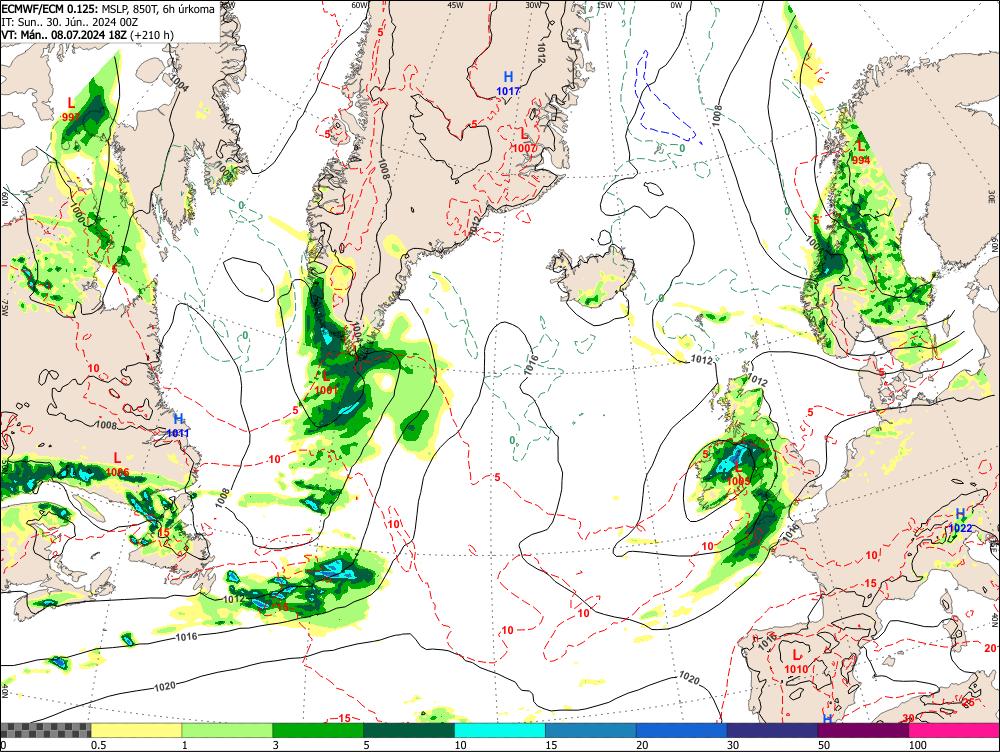Click the init time 'IT: Sun.. 30. Jún.. 2024 00Z'

pyautogui.click(x=70, y=22)
